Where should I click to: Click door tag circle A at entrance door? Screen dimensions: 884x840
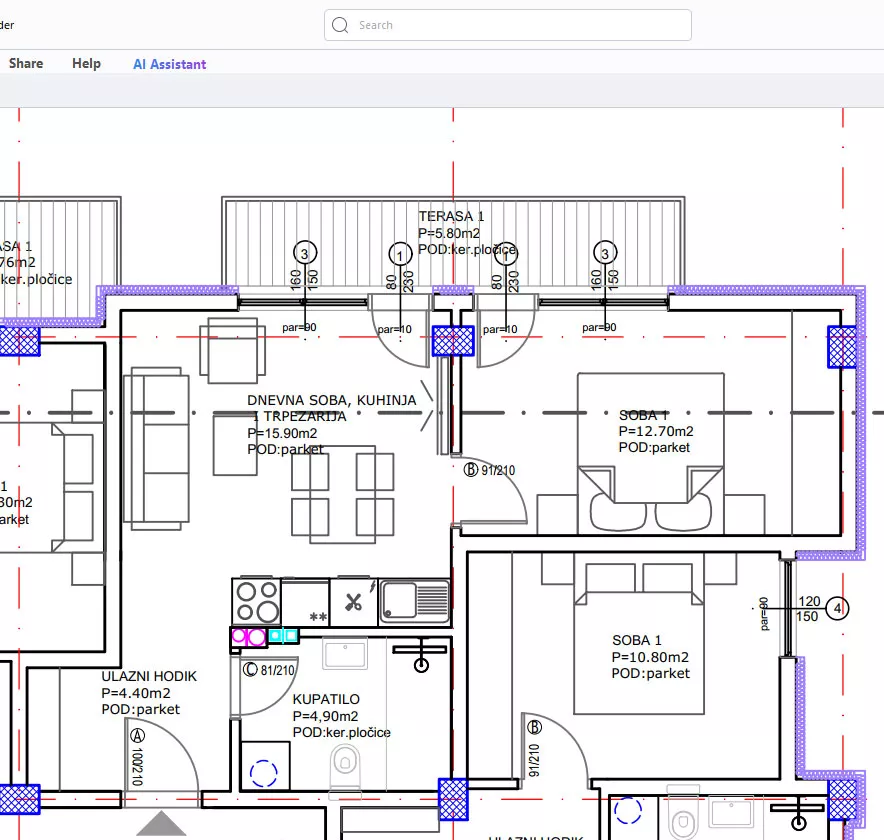point(138,736)
